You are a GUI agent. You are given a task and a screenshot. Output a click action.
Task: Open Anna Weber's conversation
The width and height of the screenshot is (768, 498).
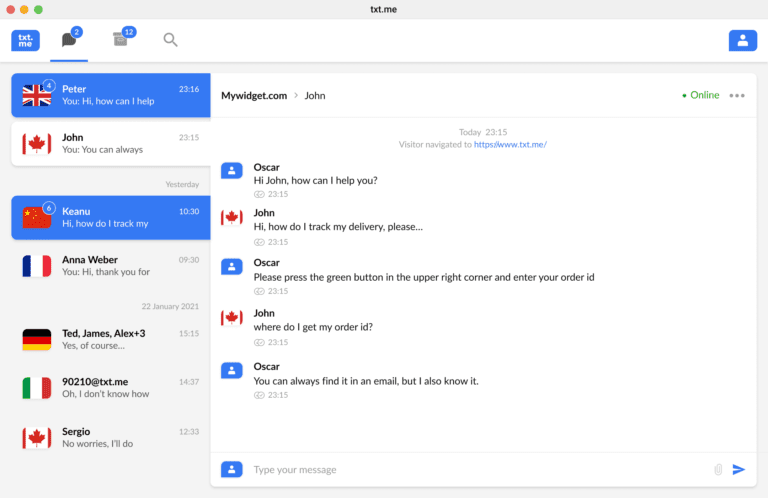tap(111, 265)
